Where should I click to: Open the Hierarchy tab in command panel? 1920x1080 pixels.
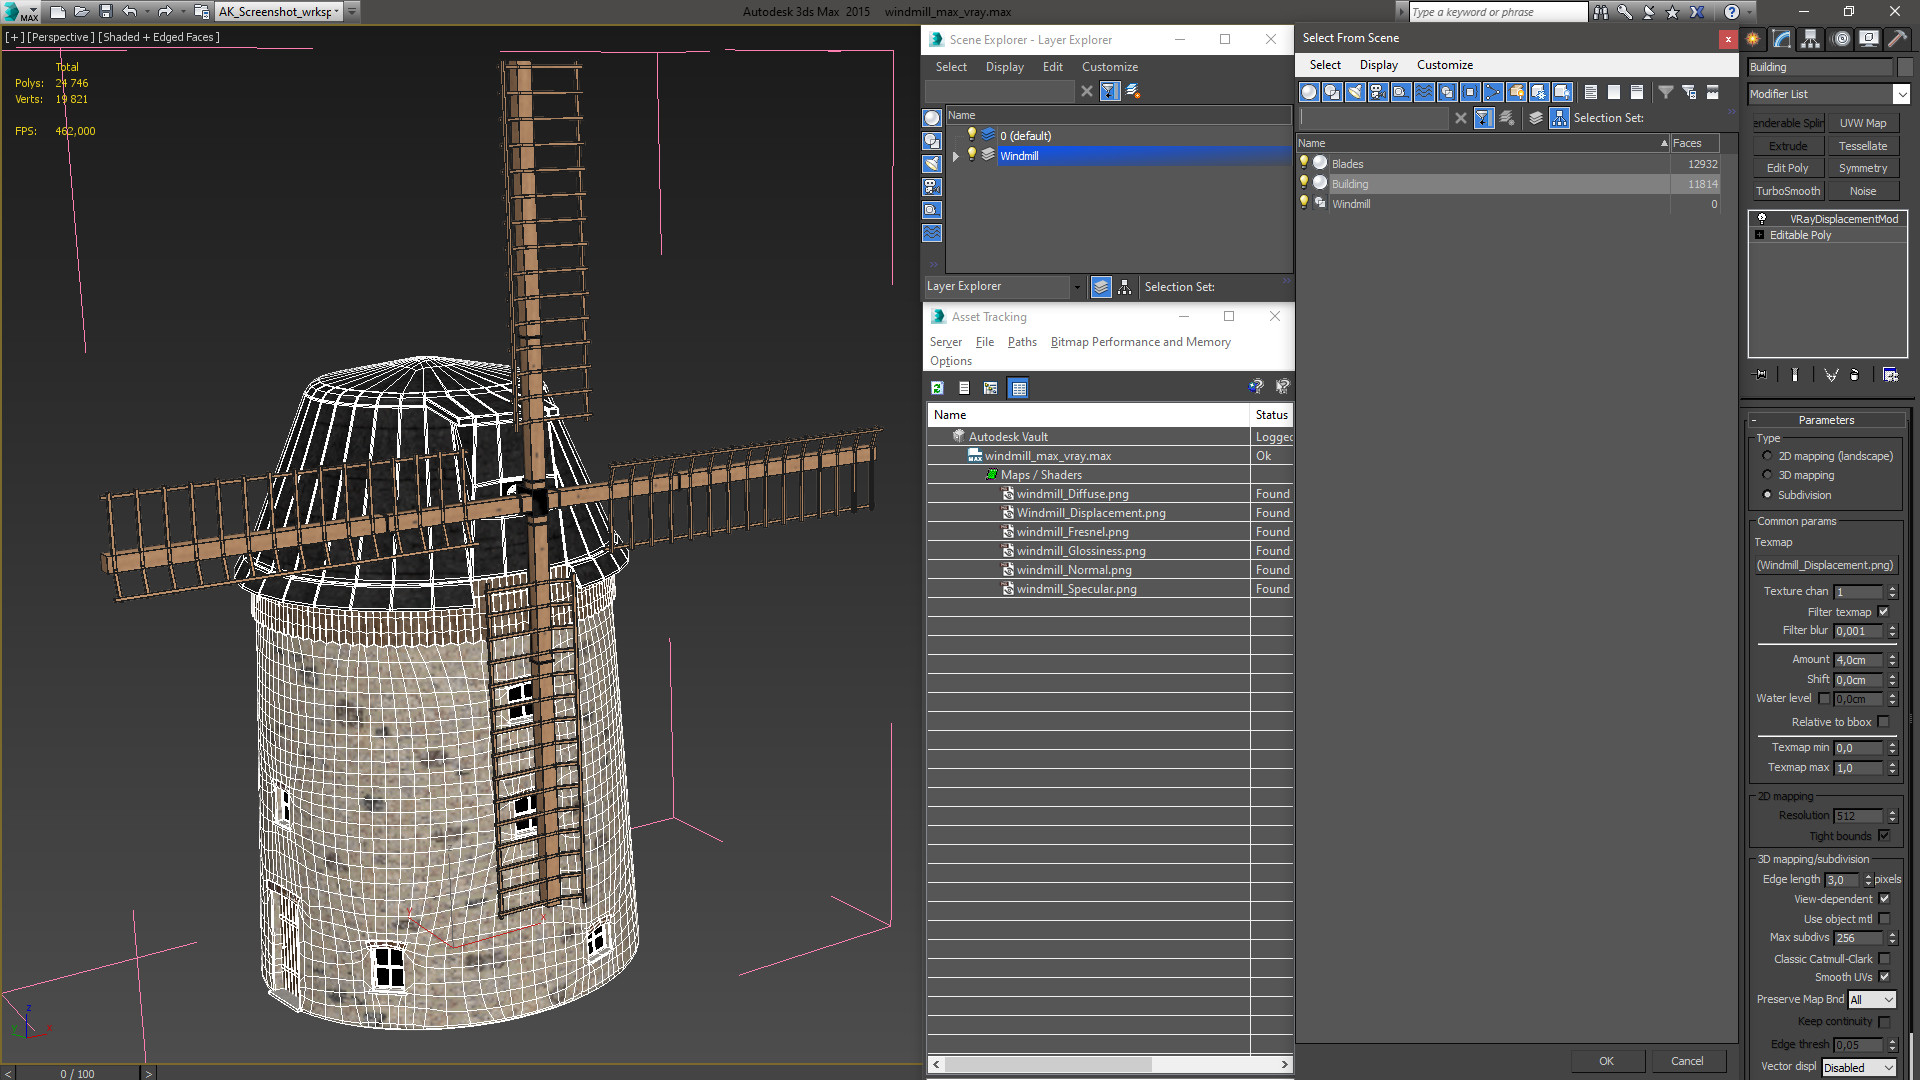click(x=1811, y=39)
